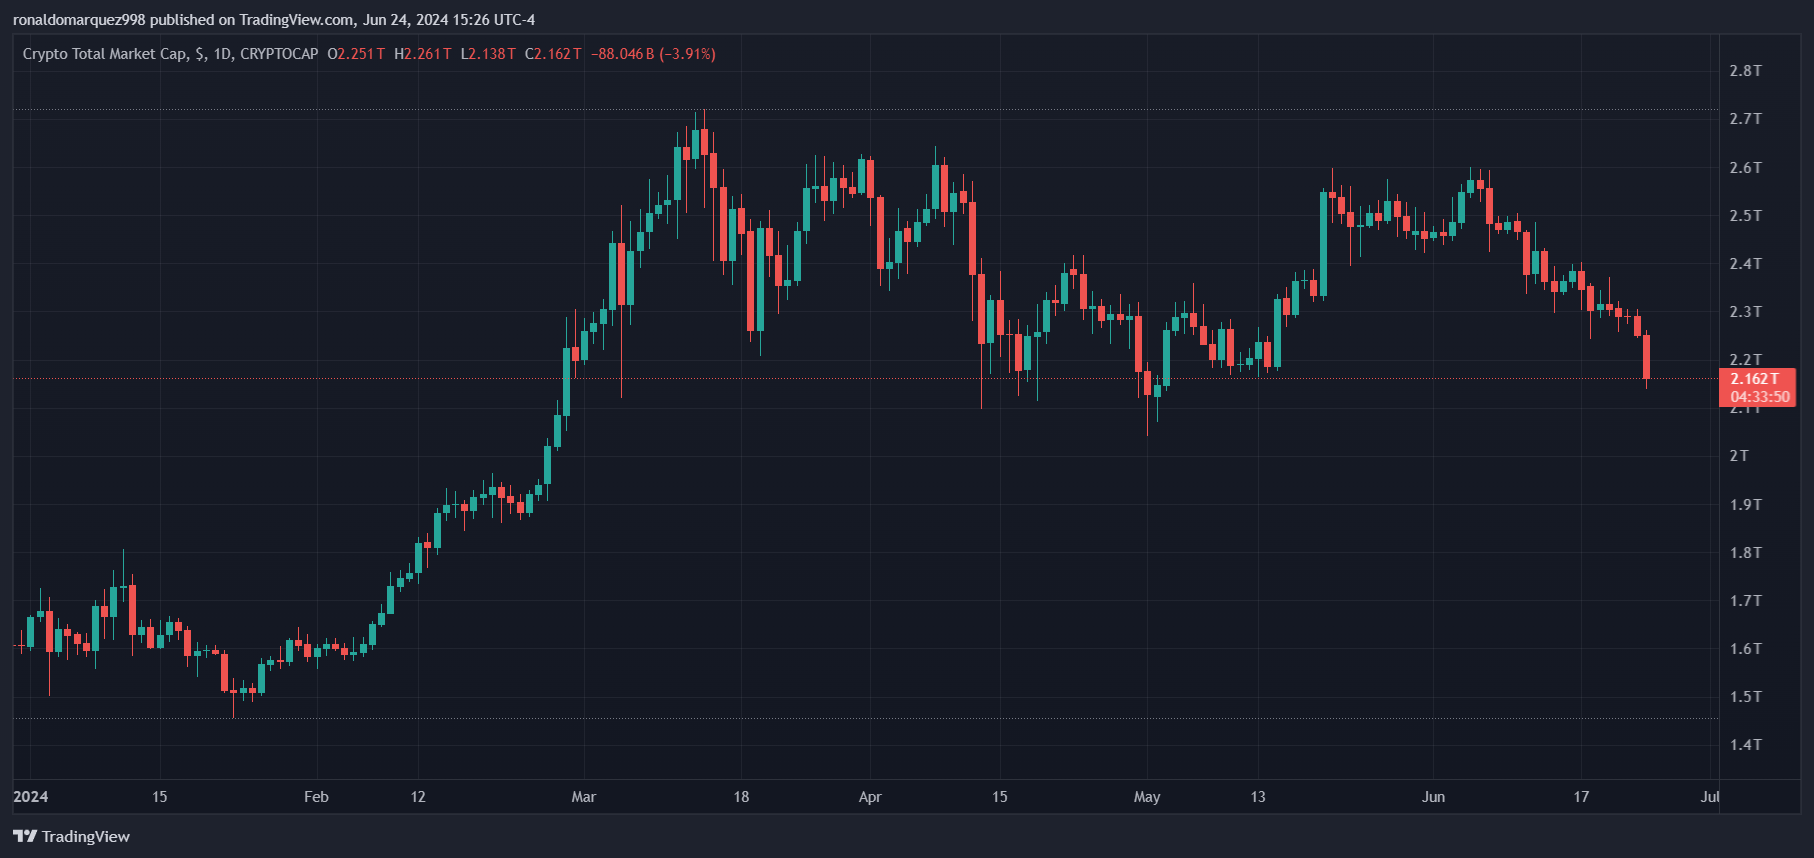Click the published header text by ronaldomarquez998
The image size is (1814, 858).
[274, 20]
